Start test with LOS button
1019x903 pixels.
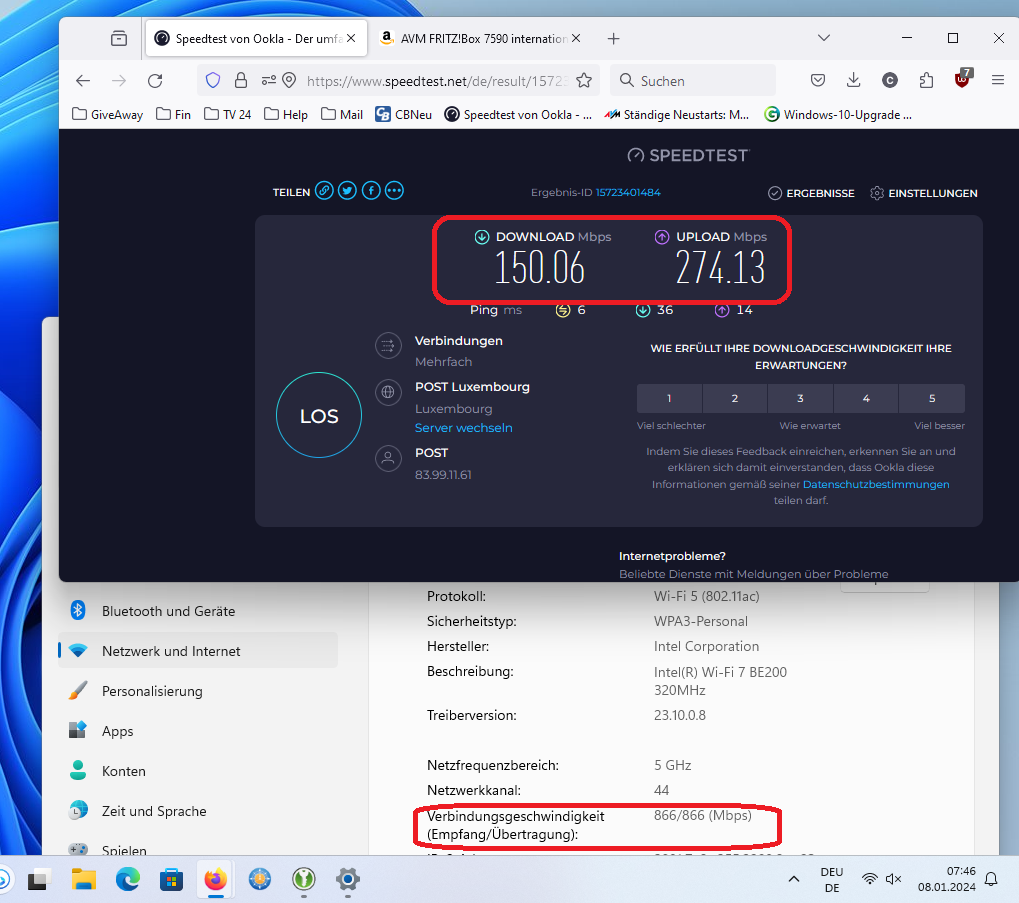319,415
